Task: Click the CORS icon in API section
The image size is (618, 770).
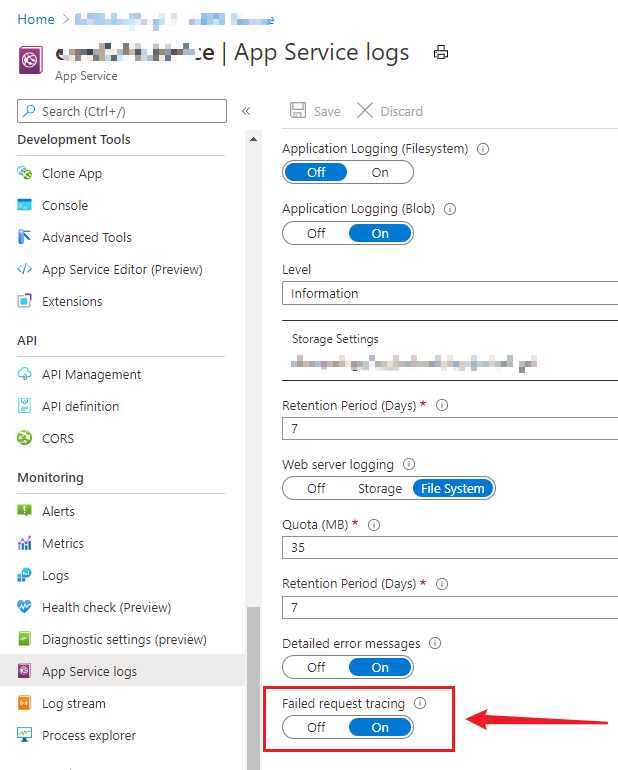Action: 25,438
